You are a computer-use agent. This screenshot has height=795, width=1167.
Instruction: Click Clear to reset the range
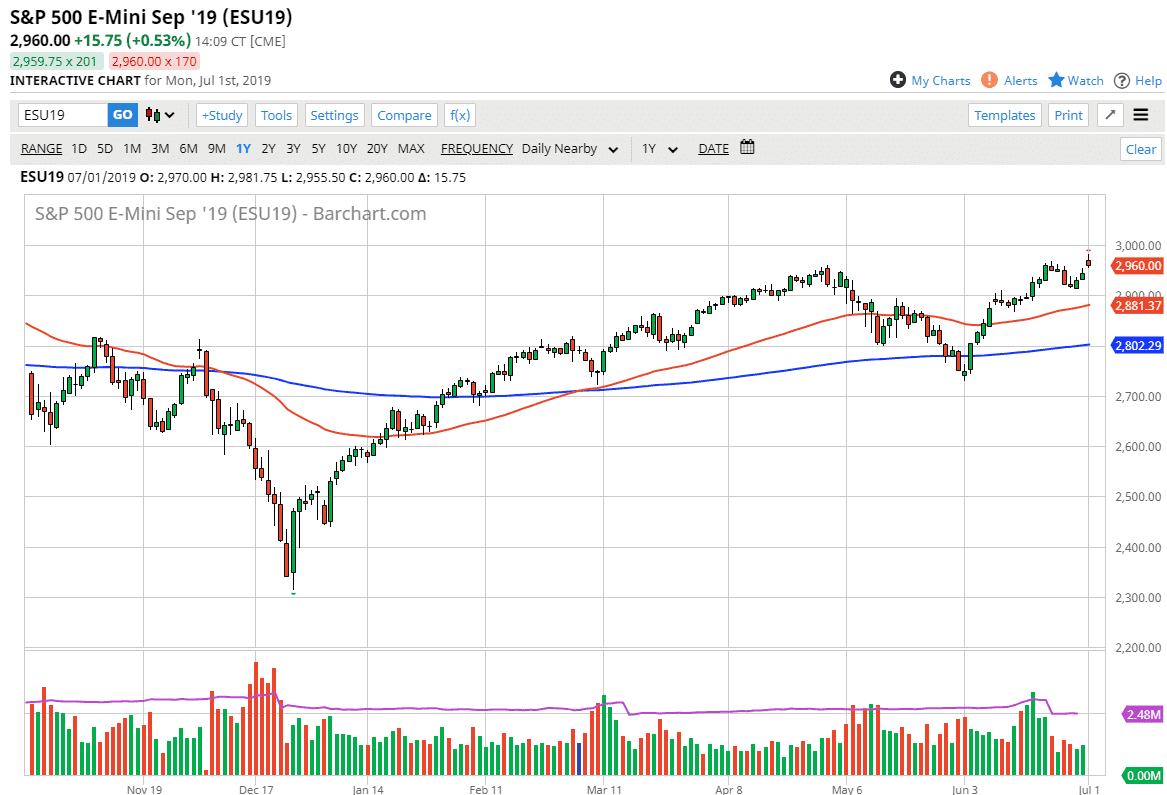pyautogui.click(x=1140, y=148)
